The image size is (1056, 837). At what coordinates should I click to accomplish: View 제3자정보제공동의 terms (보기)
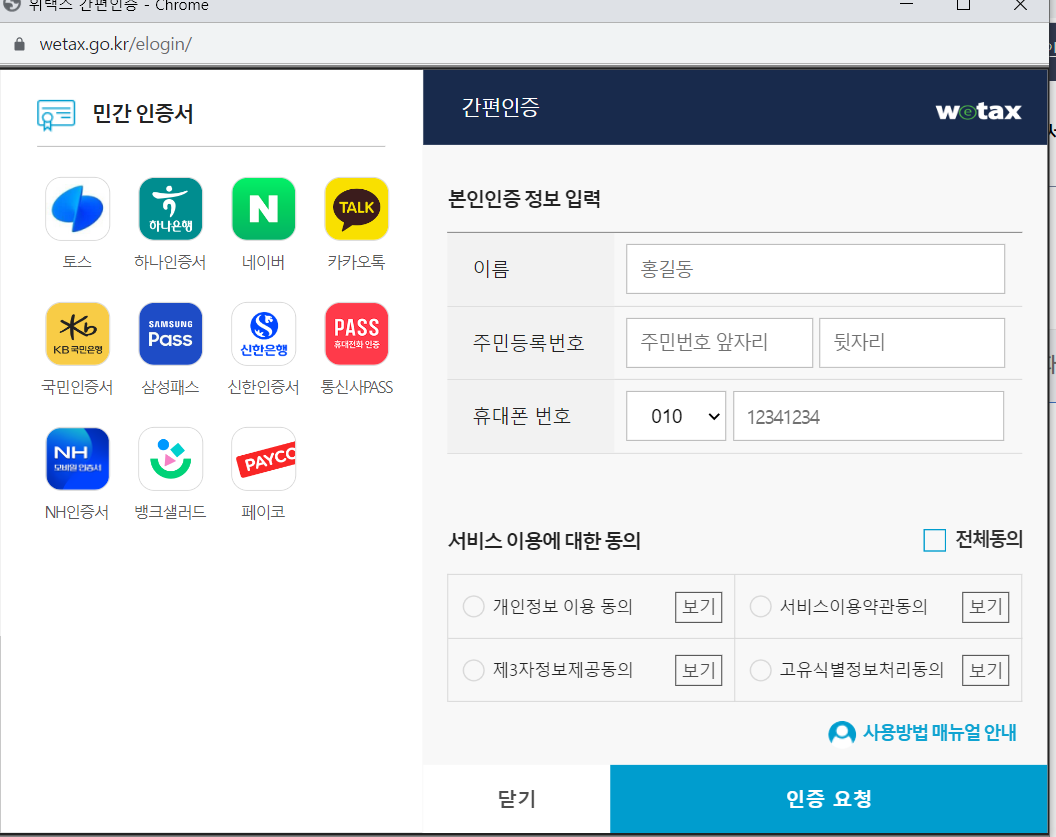tap(698, 671)
